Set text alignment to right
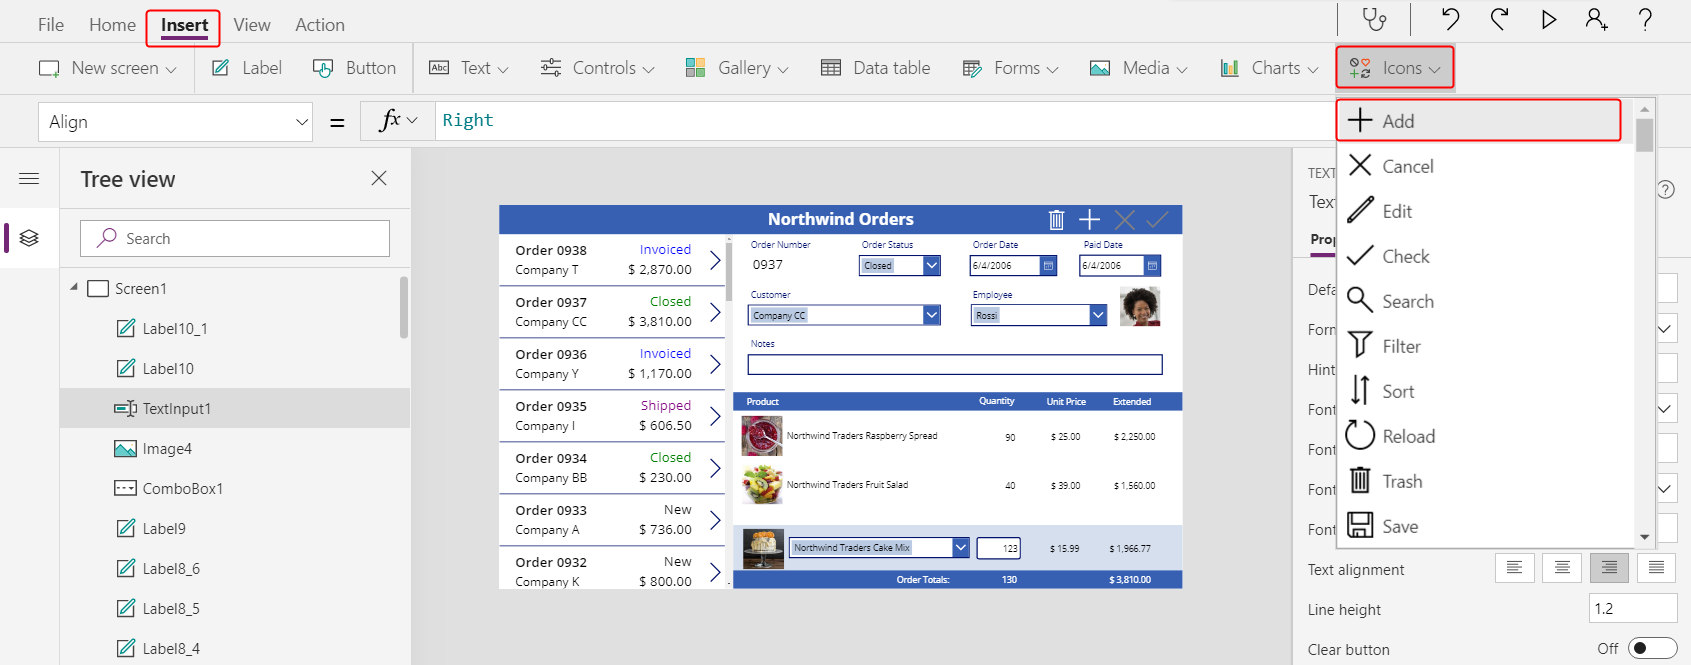The height and width of the screenshot is (665, 1691). [1609, 568]
